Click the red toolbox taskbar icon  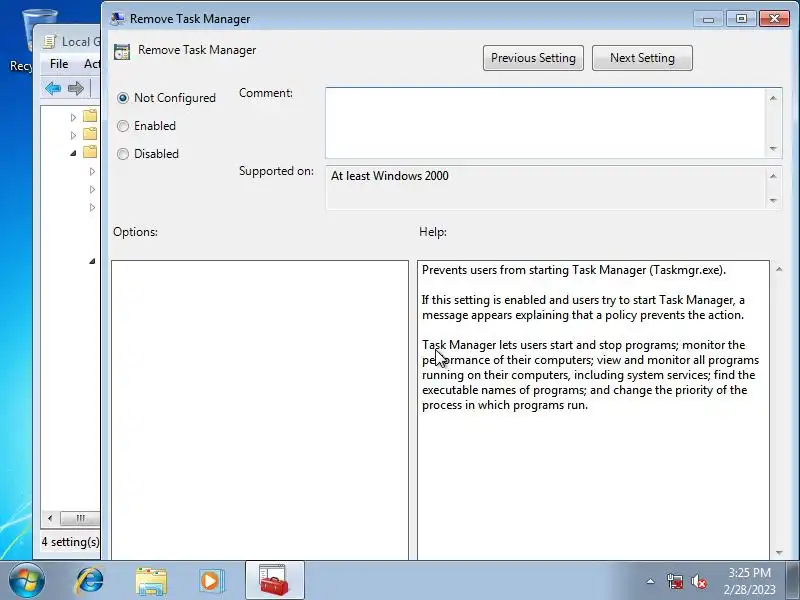(x=274, y=581)
